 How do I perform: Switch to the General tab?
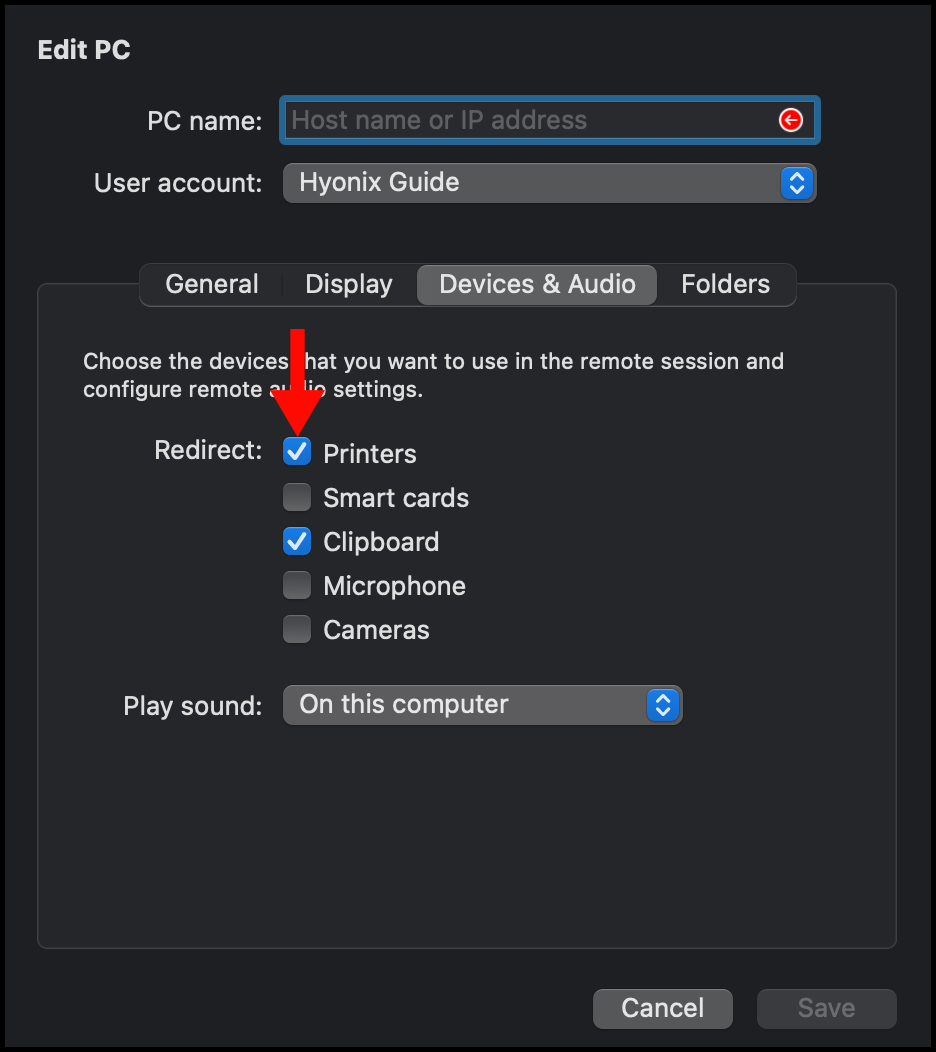[x=211, y=284]
